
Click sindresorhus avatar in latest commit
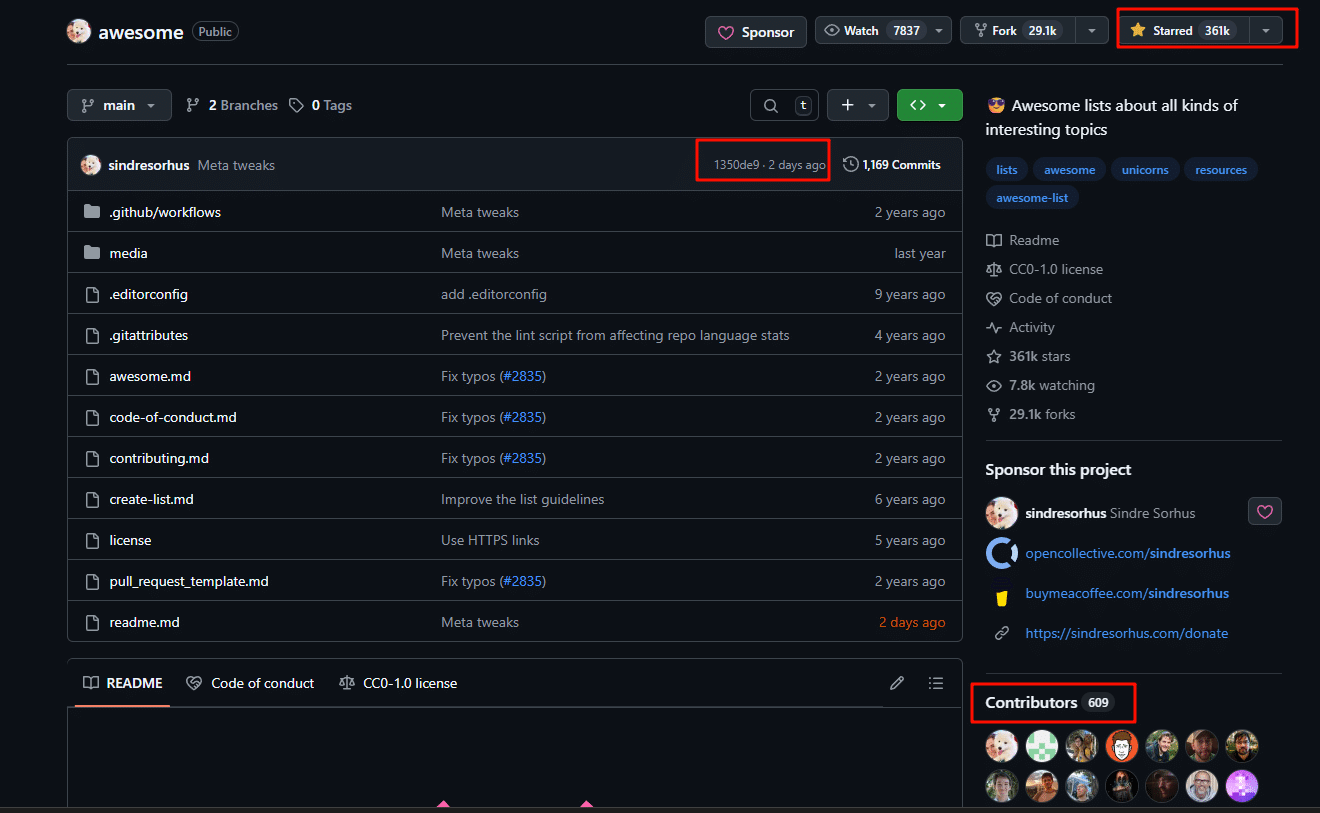coord(91,165)
